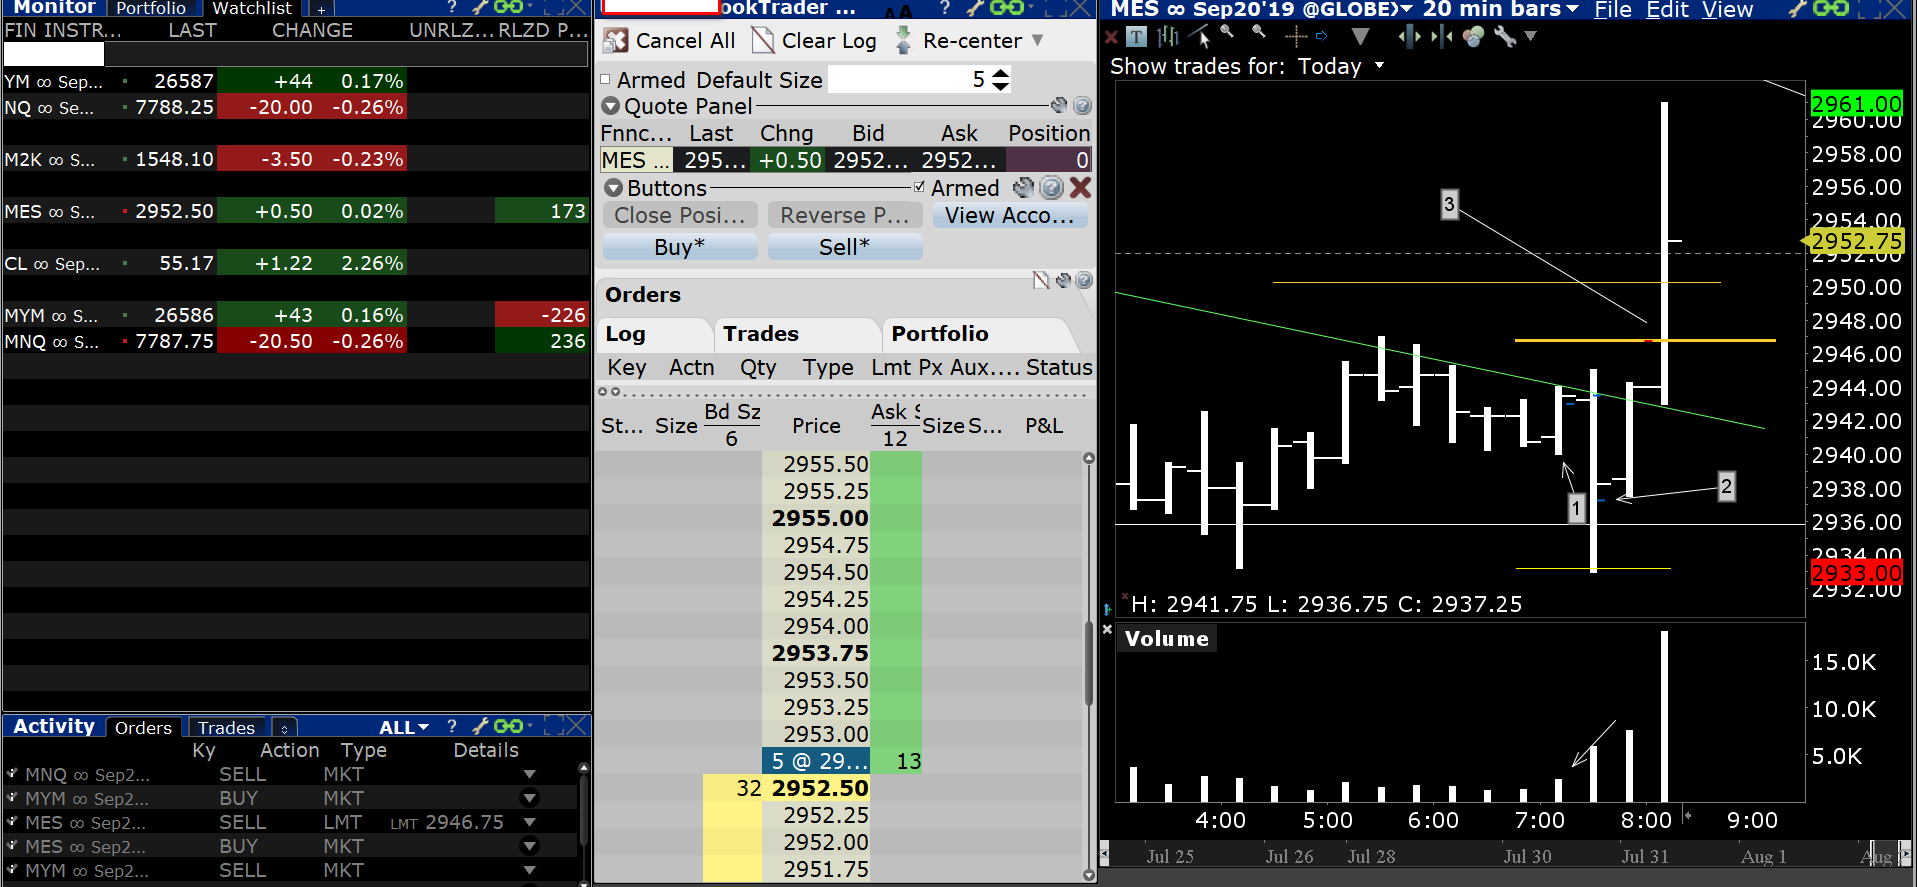The image size is (1917, 887).
Task: Open the chart toolbar wrench settings
Action: pyautogui.click(x=1505, y=37)
